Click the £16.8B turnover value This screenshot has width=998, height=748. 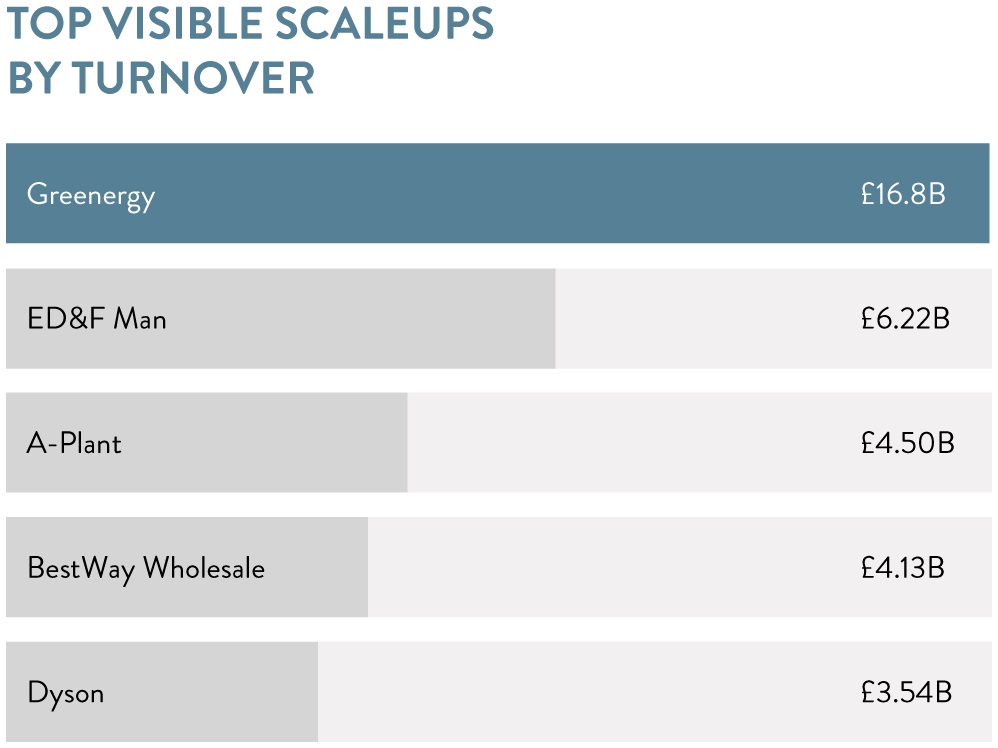[902, 194]
